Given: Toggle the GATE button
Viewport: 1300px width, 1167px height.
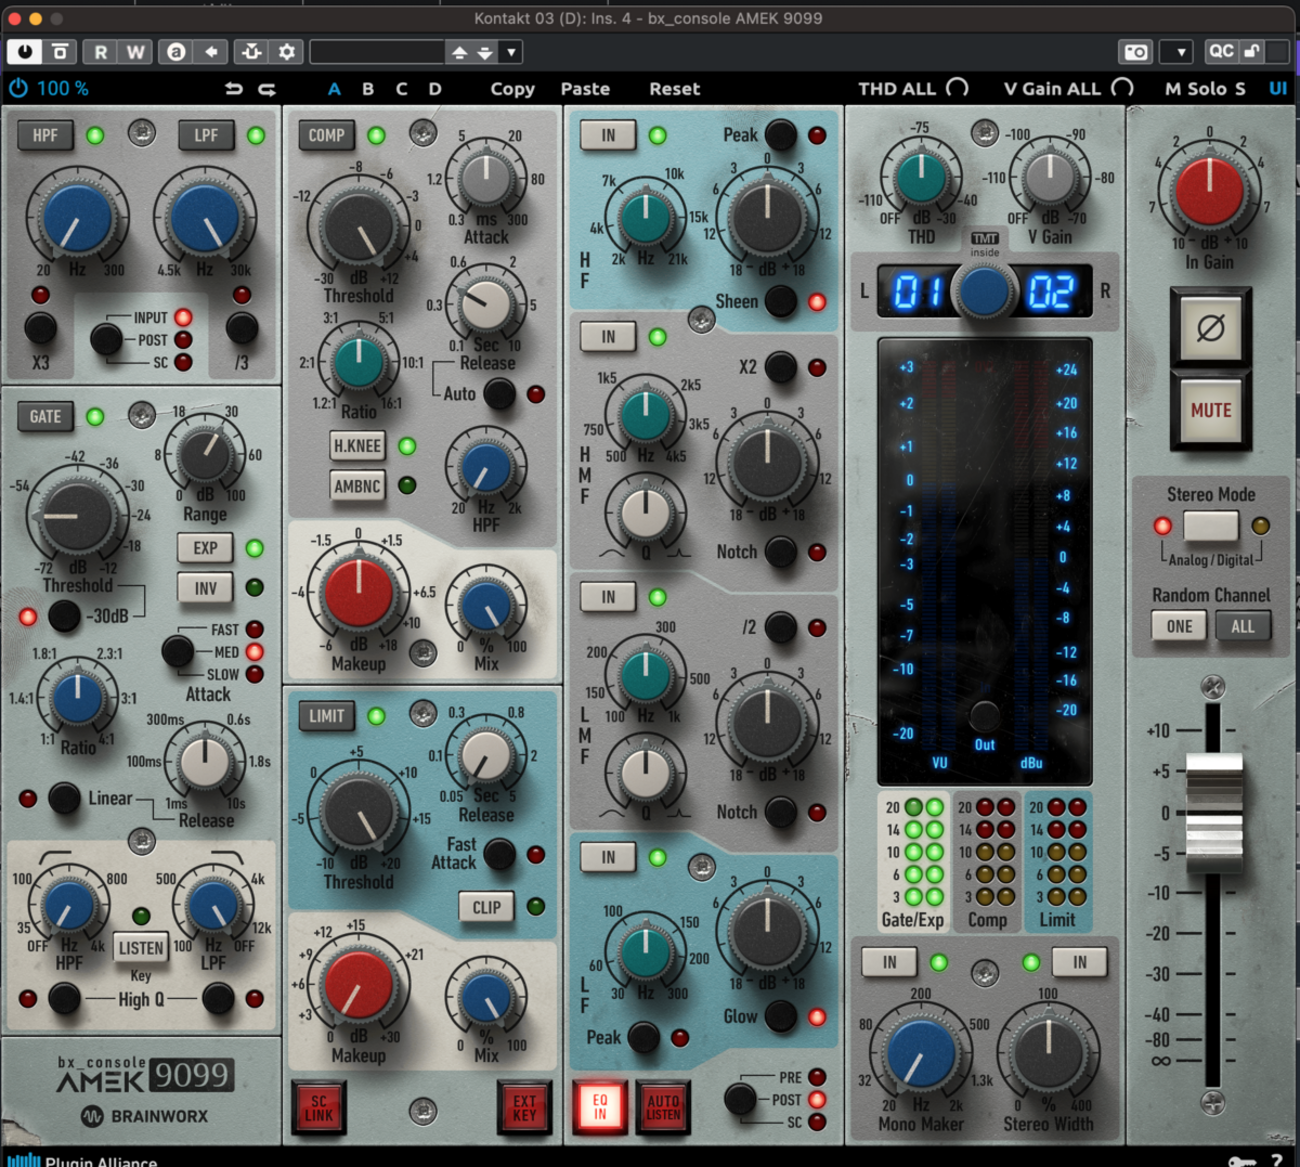Looking at the screenshot, I should [x=45, y=416].
